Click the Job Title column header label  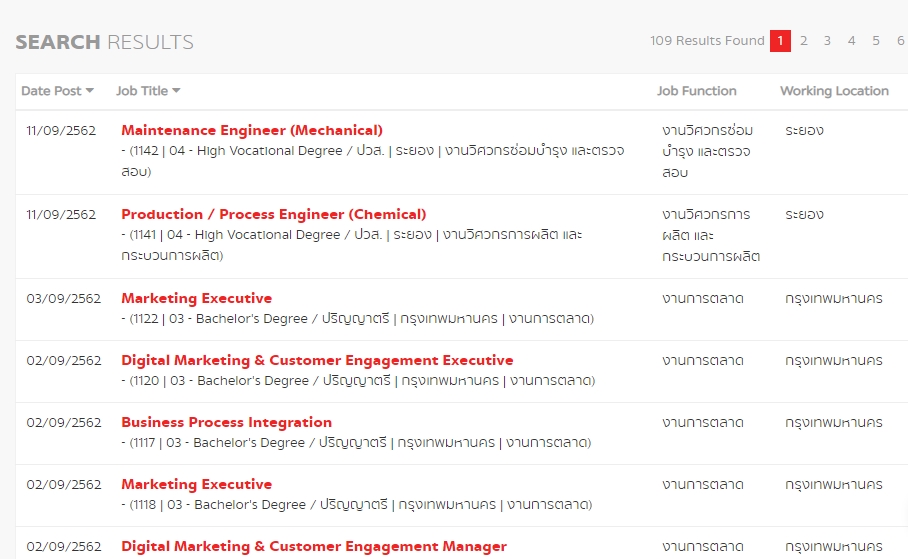tap(142, 91)
